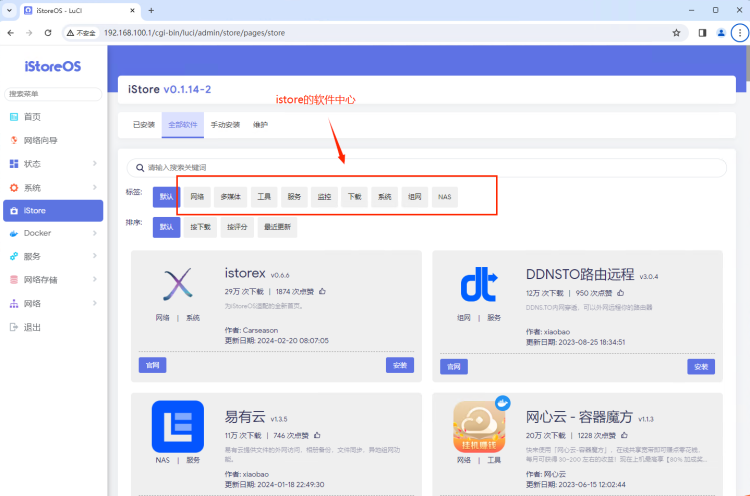Screen dimensions: 750x496
Task: Click the DDNSTO dt app icon
Action: 479,284
